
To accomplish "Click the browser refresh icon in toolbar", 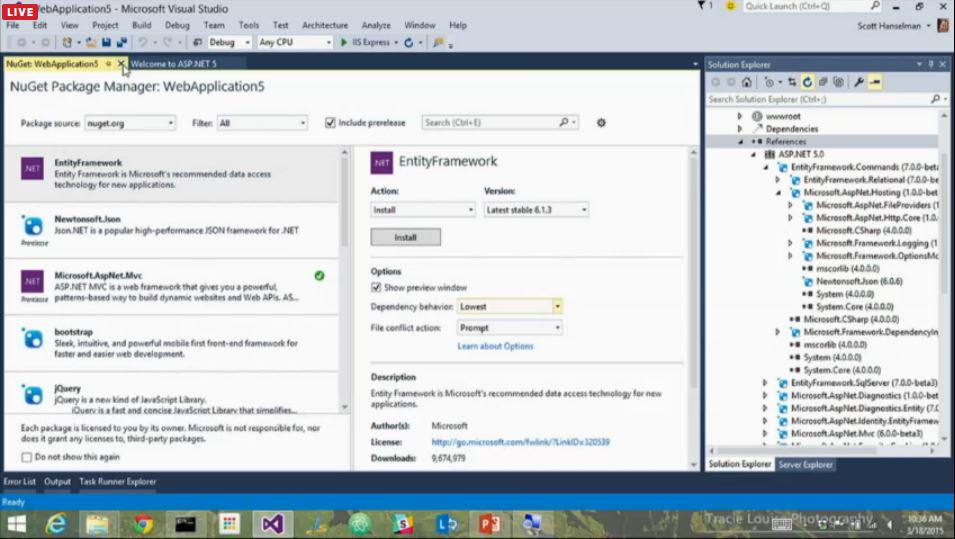I will click(409, 43).
